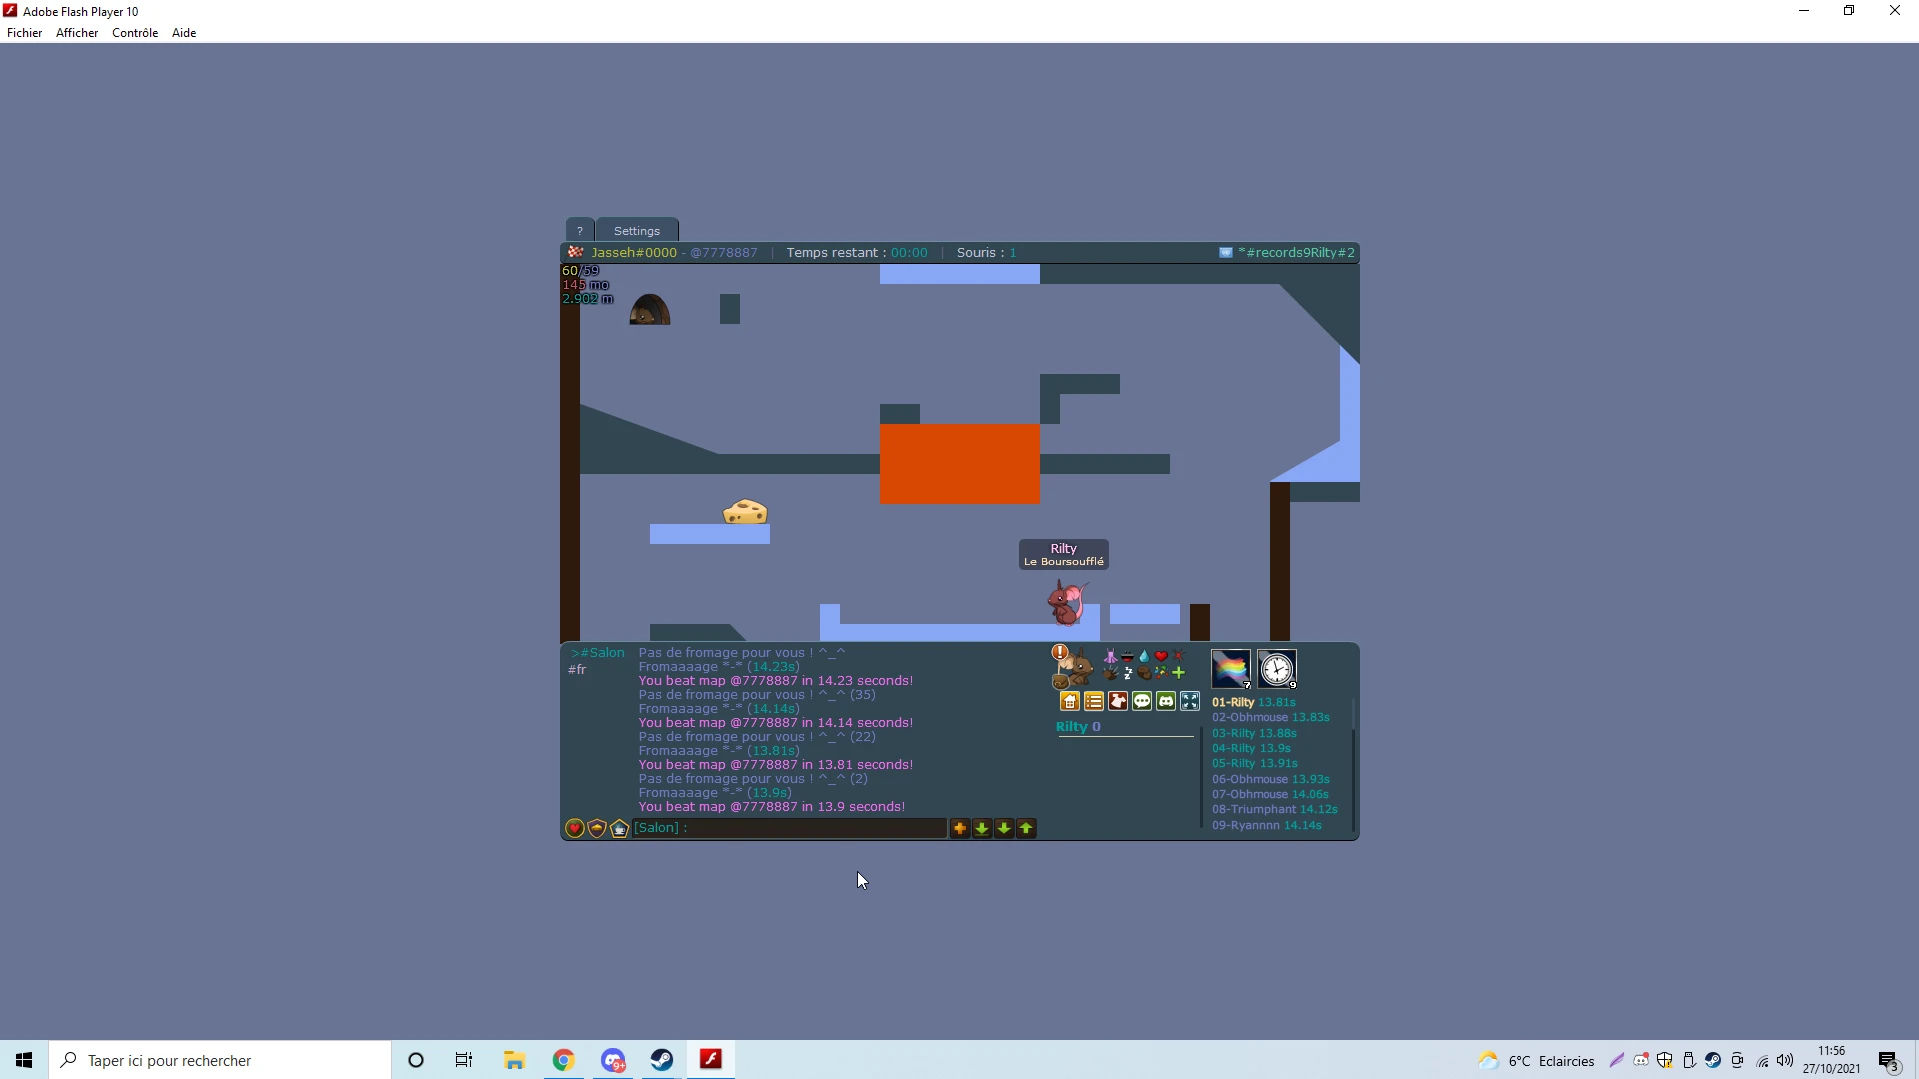Screen dimensions: 1919x1079
Task: Open the notification center icon
Action: tap(1889, 1061)
